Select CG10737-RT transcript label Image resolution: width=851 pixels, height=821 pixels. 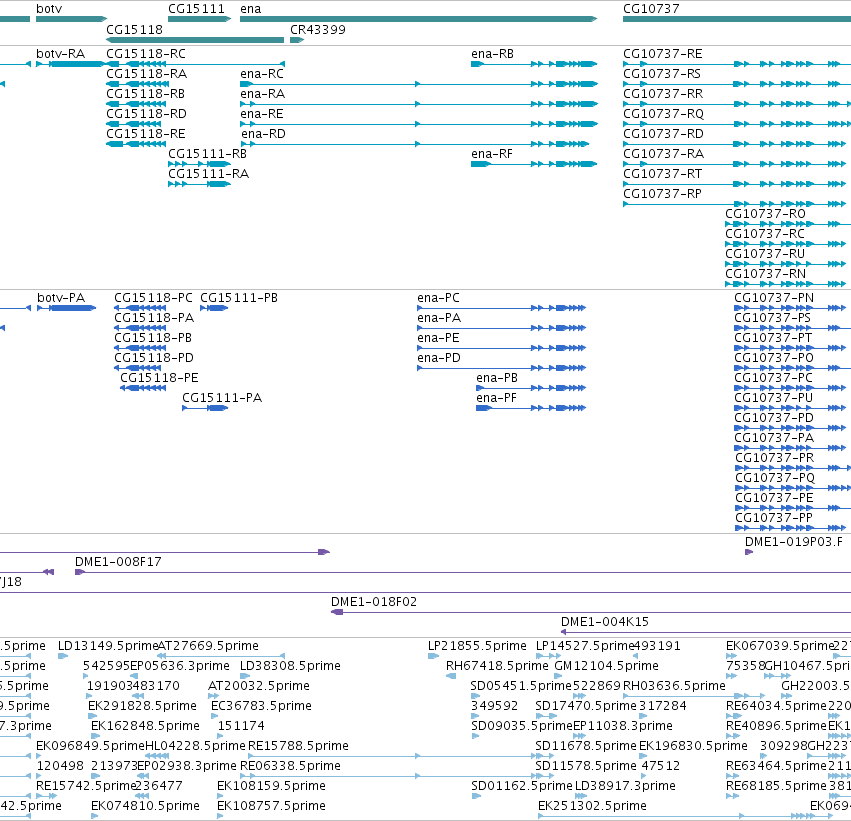(662, 174)
